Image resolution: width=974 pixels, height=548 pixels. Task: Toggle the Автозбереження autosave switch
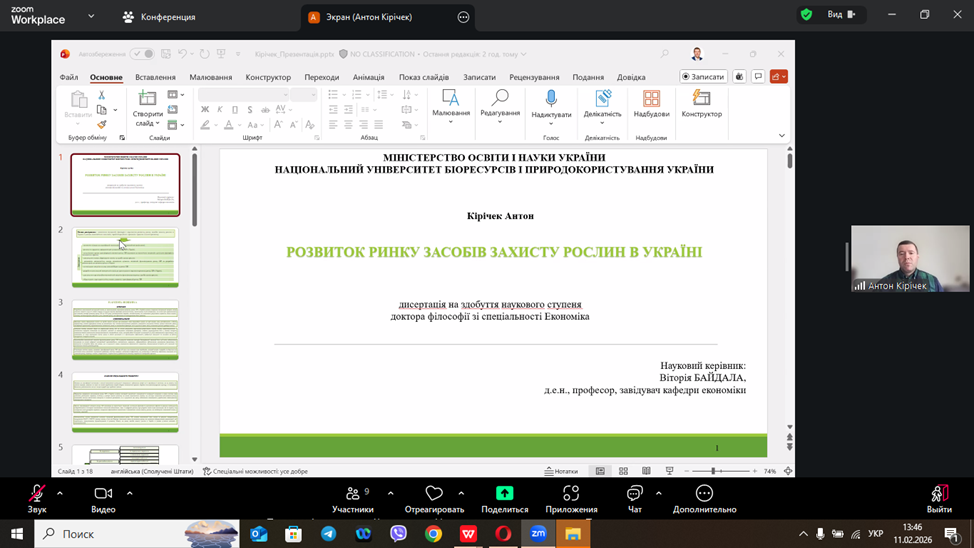point(143,54)
